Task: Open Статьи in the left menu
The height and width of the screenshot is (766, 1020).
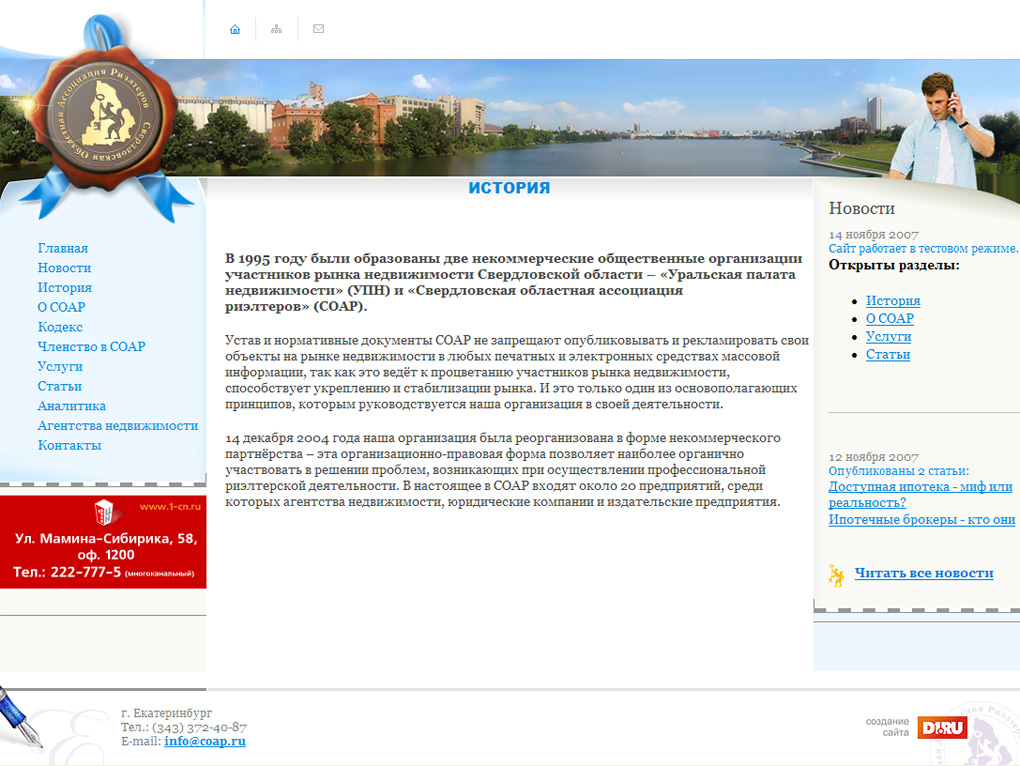Action: 60,386
